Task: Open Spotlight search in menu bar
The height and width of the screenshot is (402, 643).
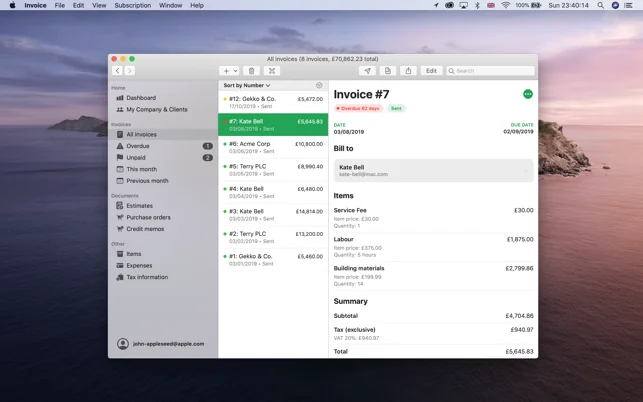Action: pos(600,5)
